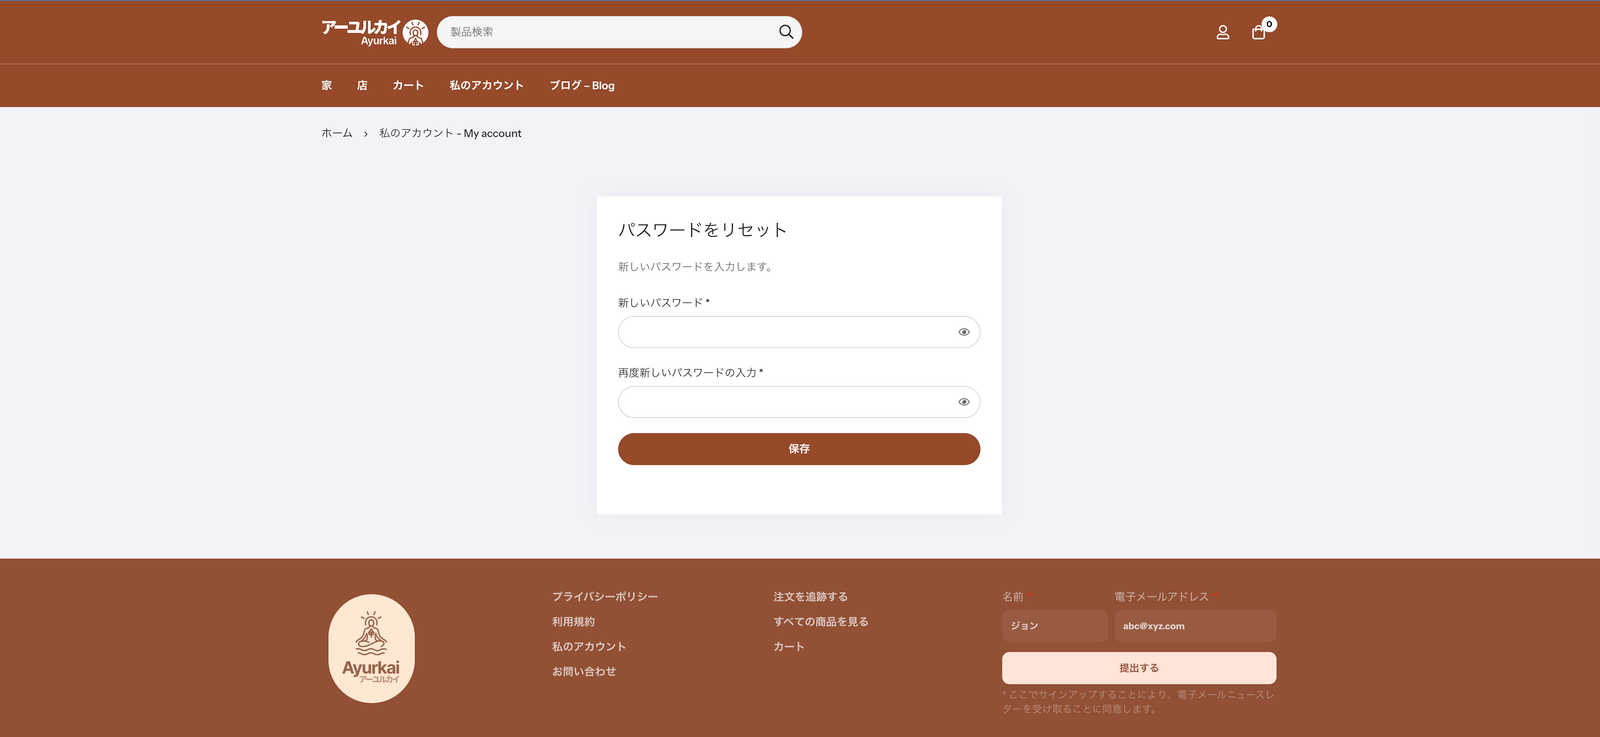
Task: Open 注文を追跡する footer link
Action: pyautogui.click(x=810, y=597)
